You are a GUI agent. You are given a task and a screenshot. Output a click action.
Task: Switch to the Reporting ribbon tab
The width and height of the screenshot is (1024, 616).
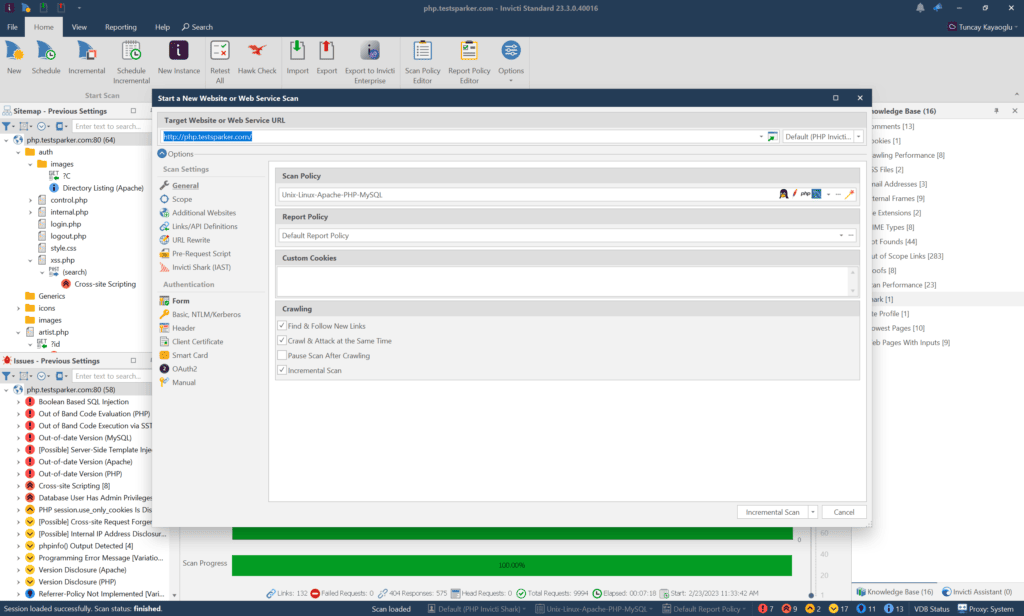click(121, 27)
